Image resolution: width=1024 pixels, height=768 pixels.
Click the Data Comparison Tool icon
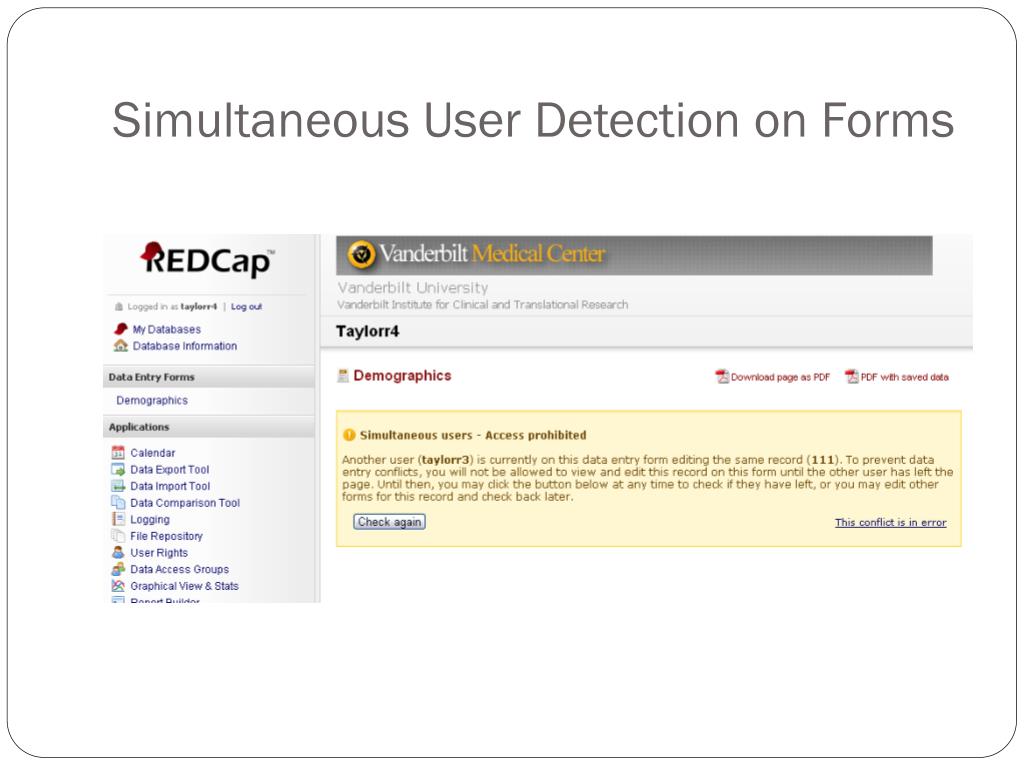tap(118, 503)
